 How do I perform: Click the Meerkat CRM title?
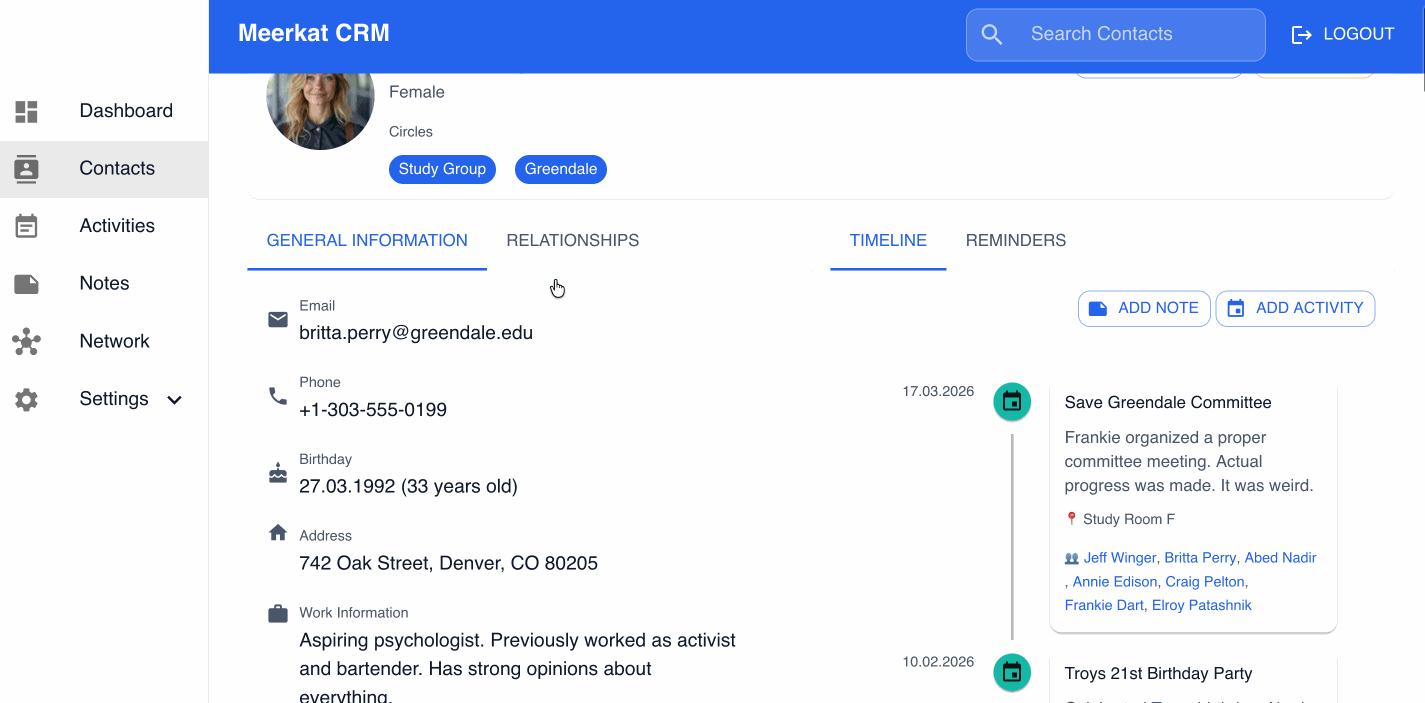(314, 34)
